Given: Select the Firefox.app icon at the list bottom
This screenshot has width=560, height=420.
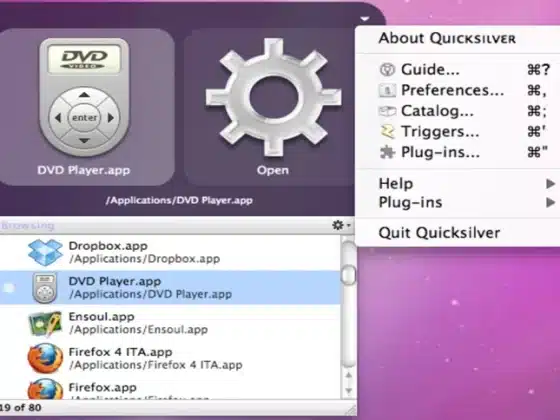Looking at the screenshot, I should (45, 389).
